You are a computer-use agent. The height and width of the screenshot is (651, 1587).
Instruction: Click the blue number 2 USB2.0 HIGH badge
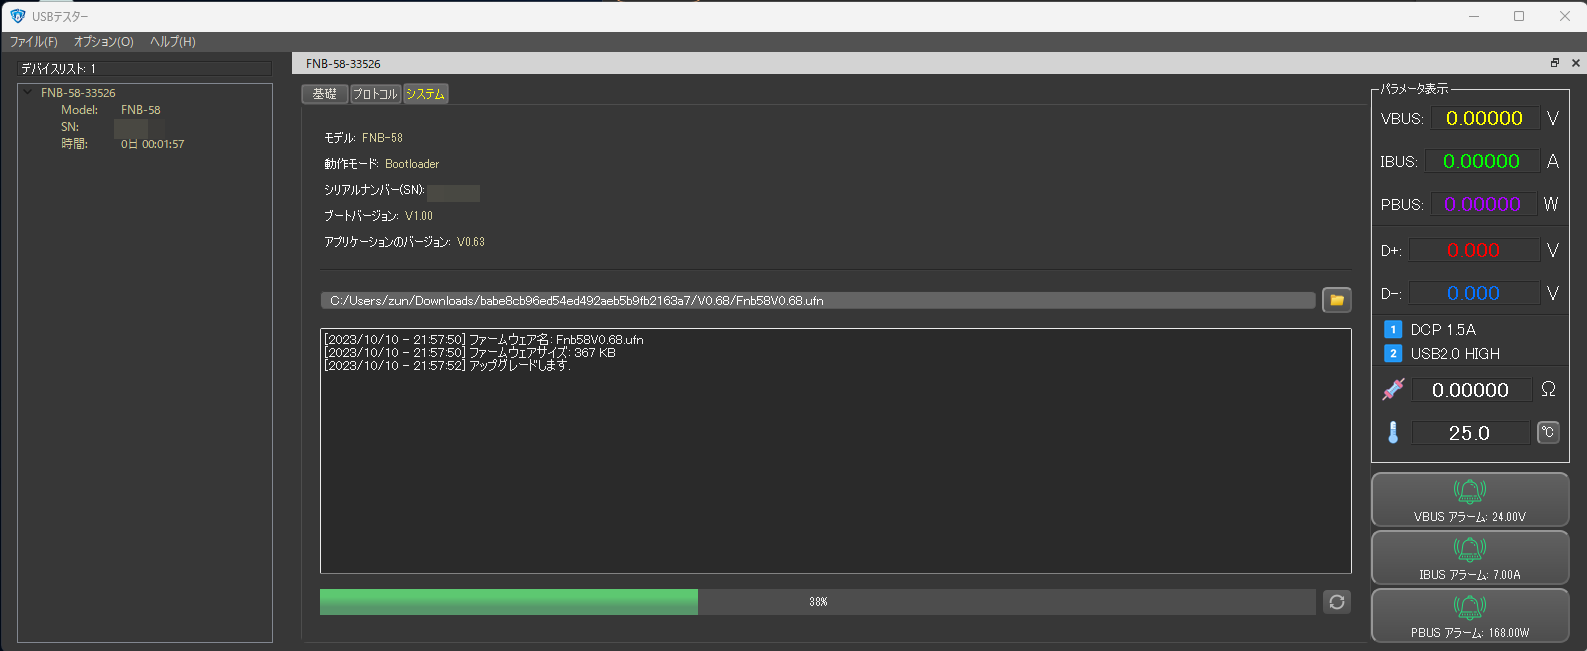point(1393,353)
